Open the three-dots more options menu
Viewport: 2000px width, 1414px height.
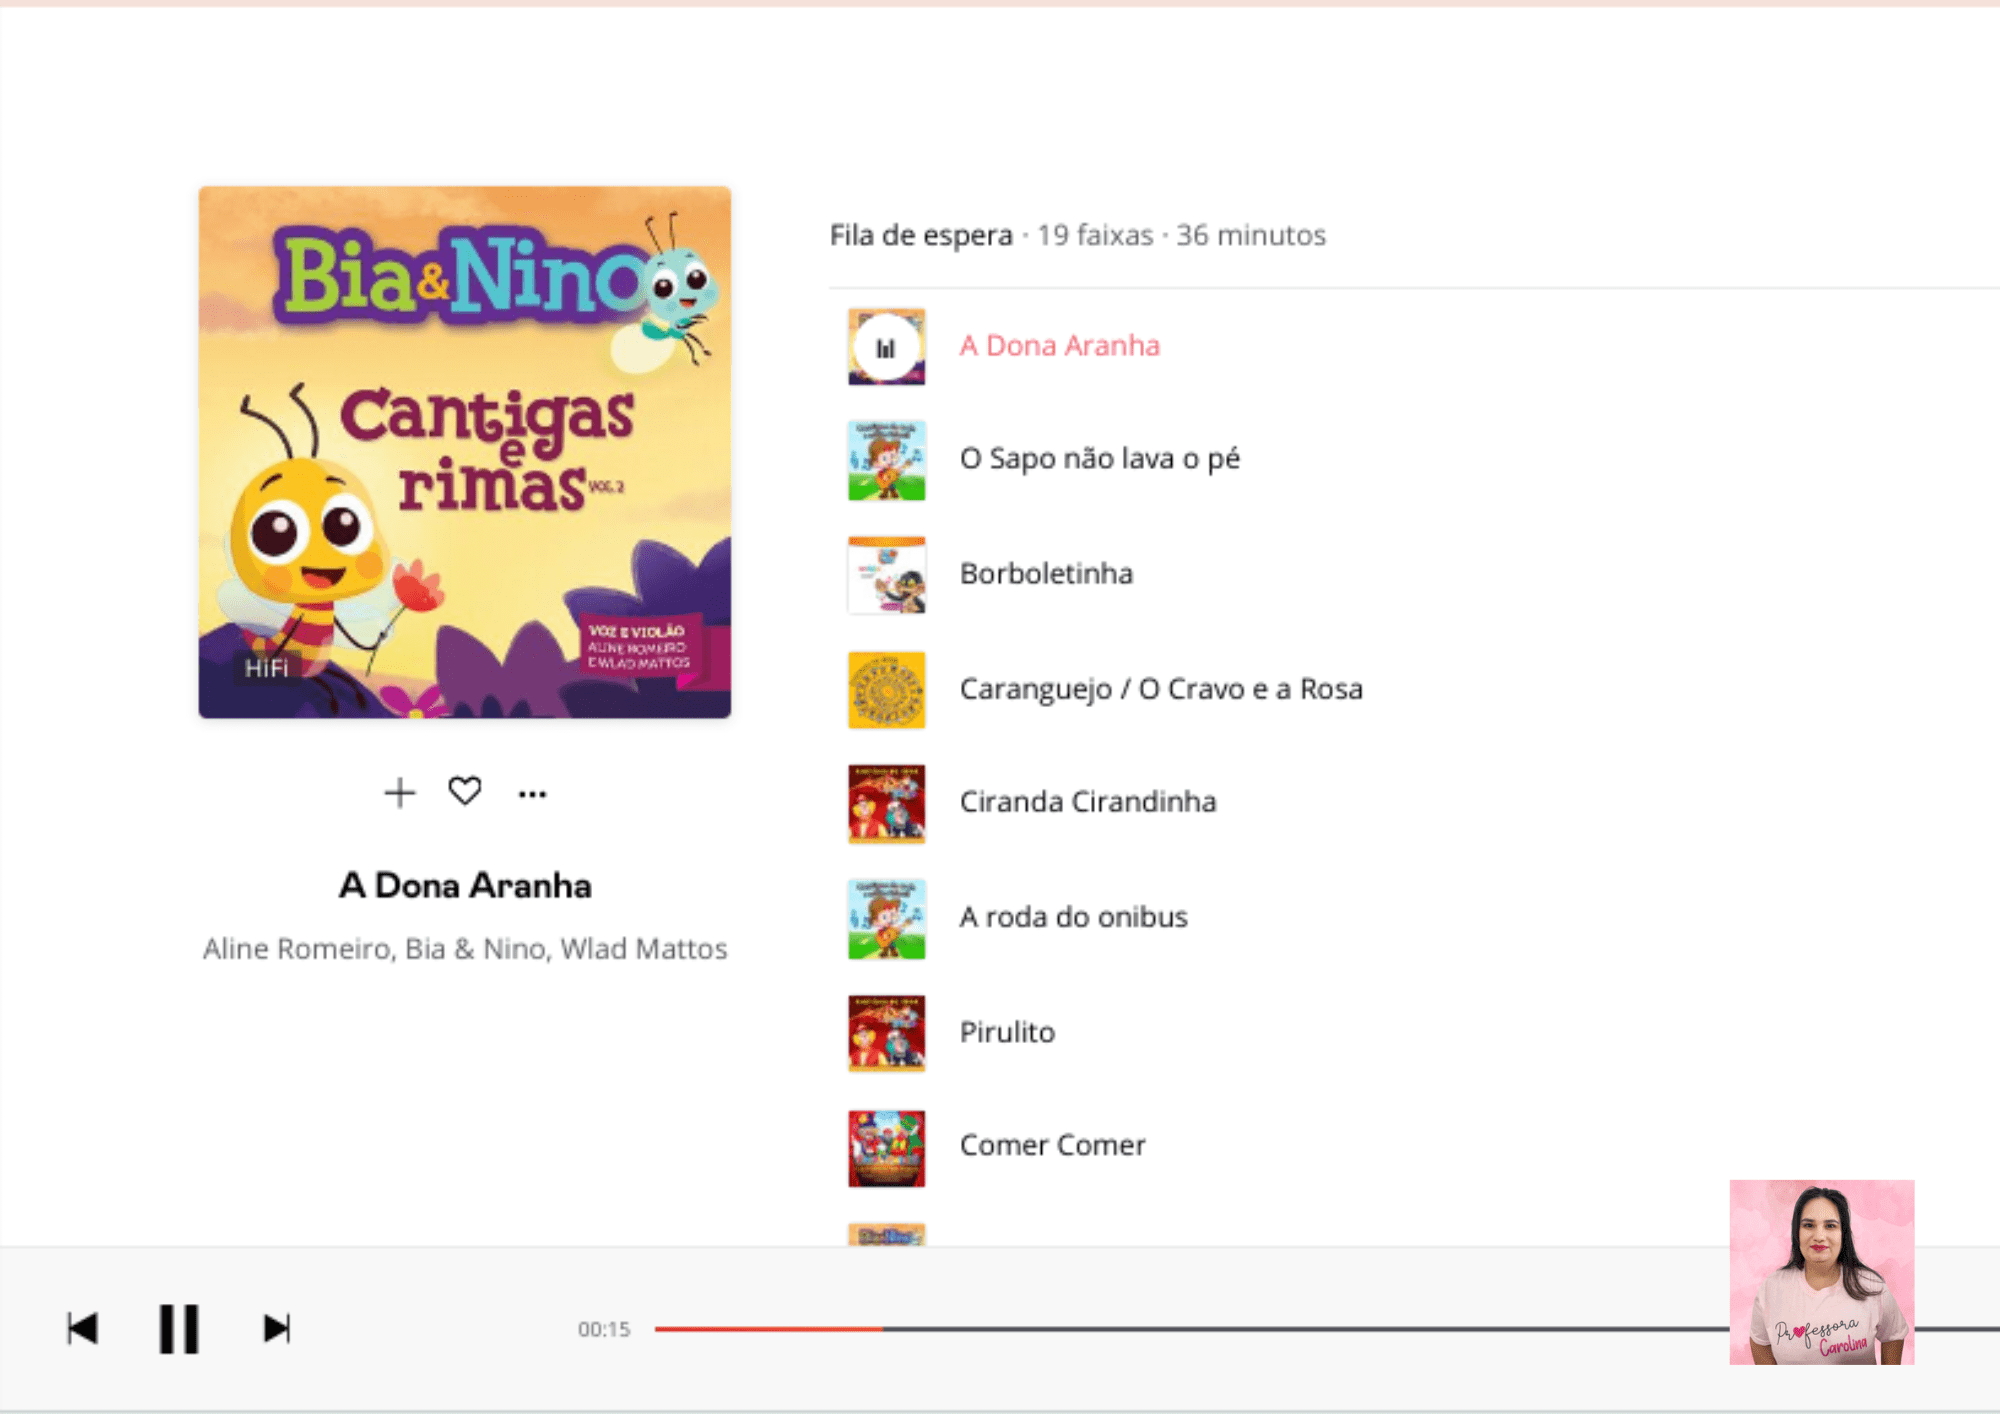[x=532, y=794]
